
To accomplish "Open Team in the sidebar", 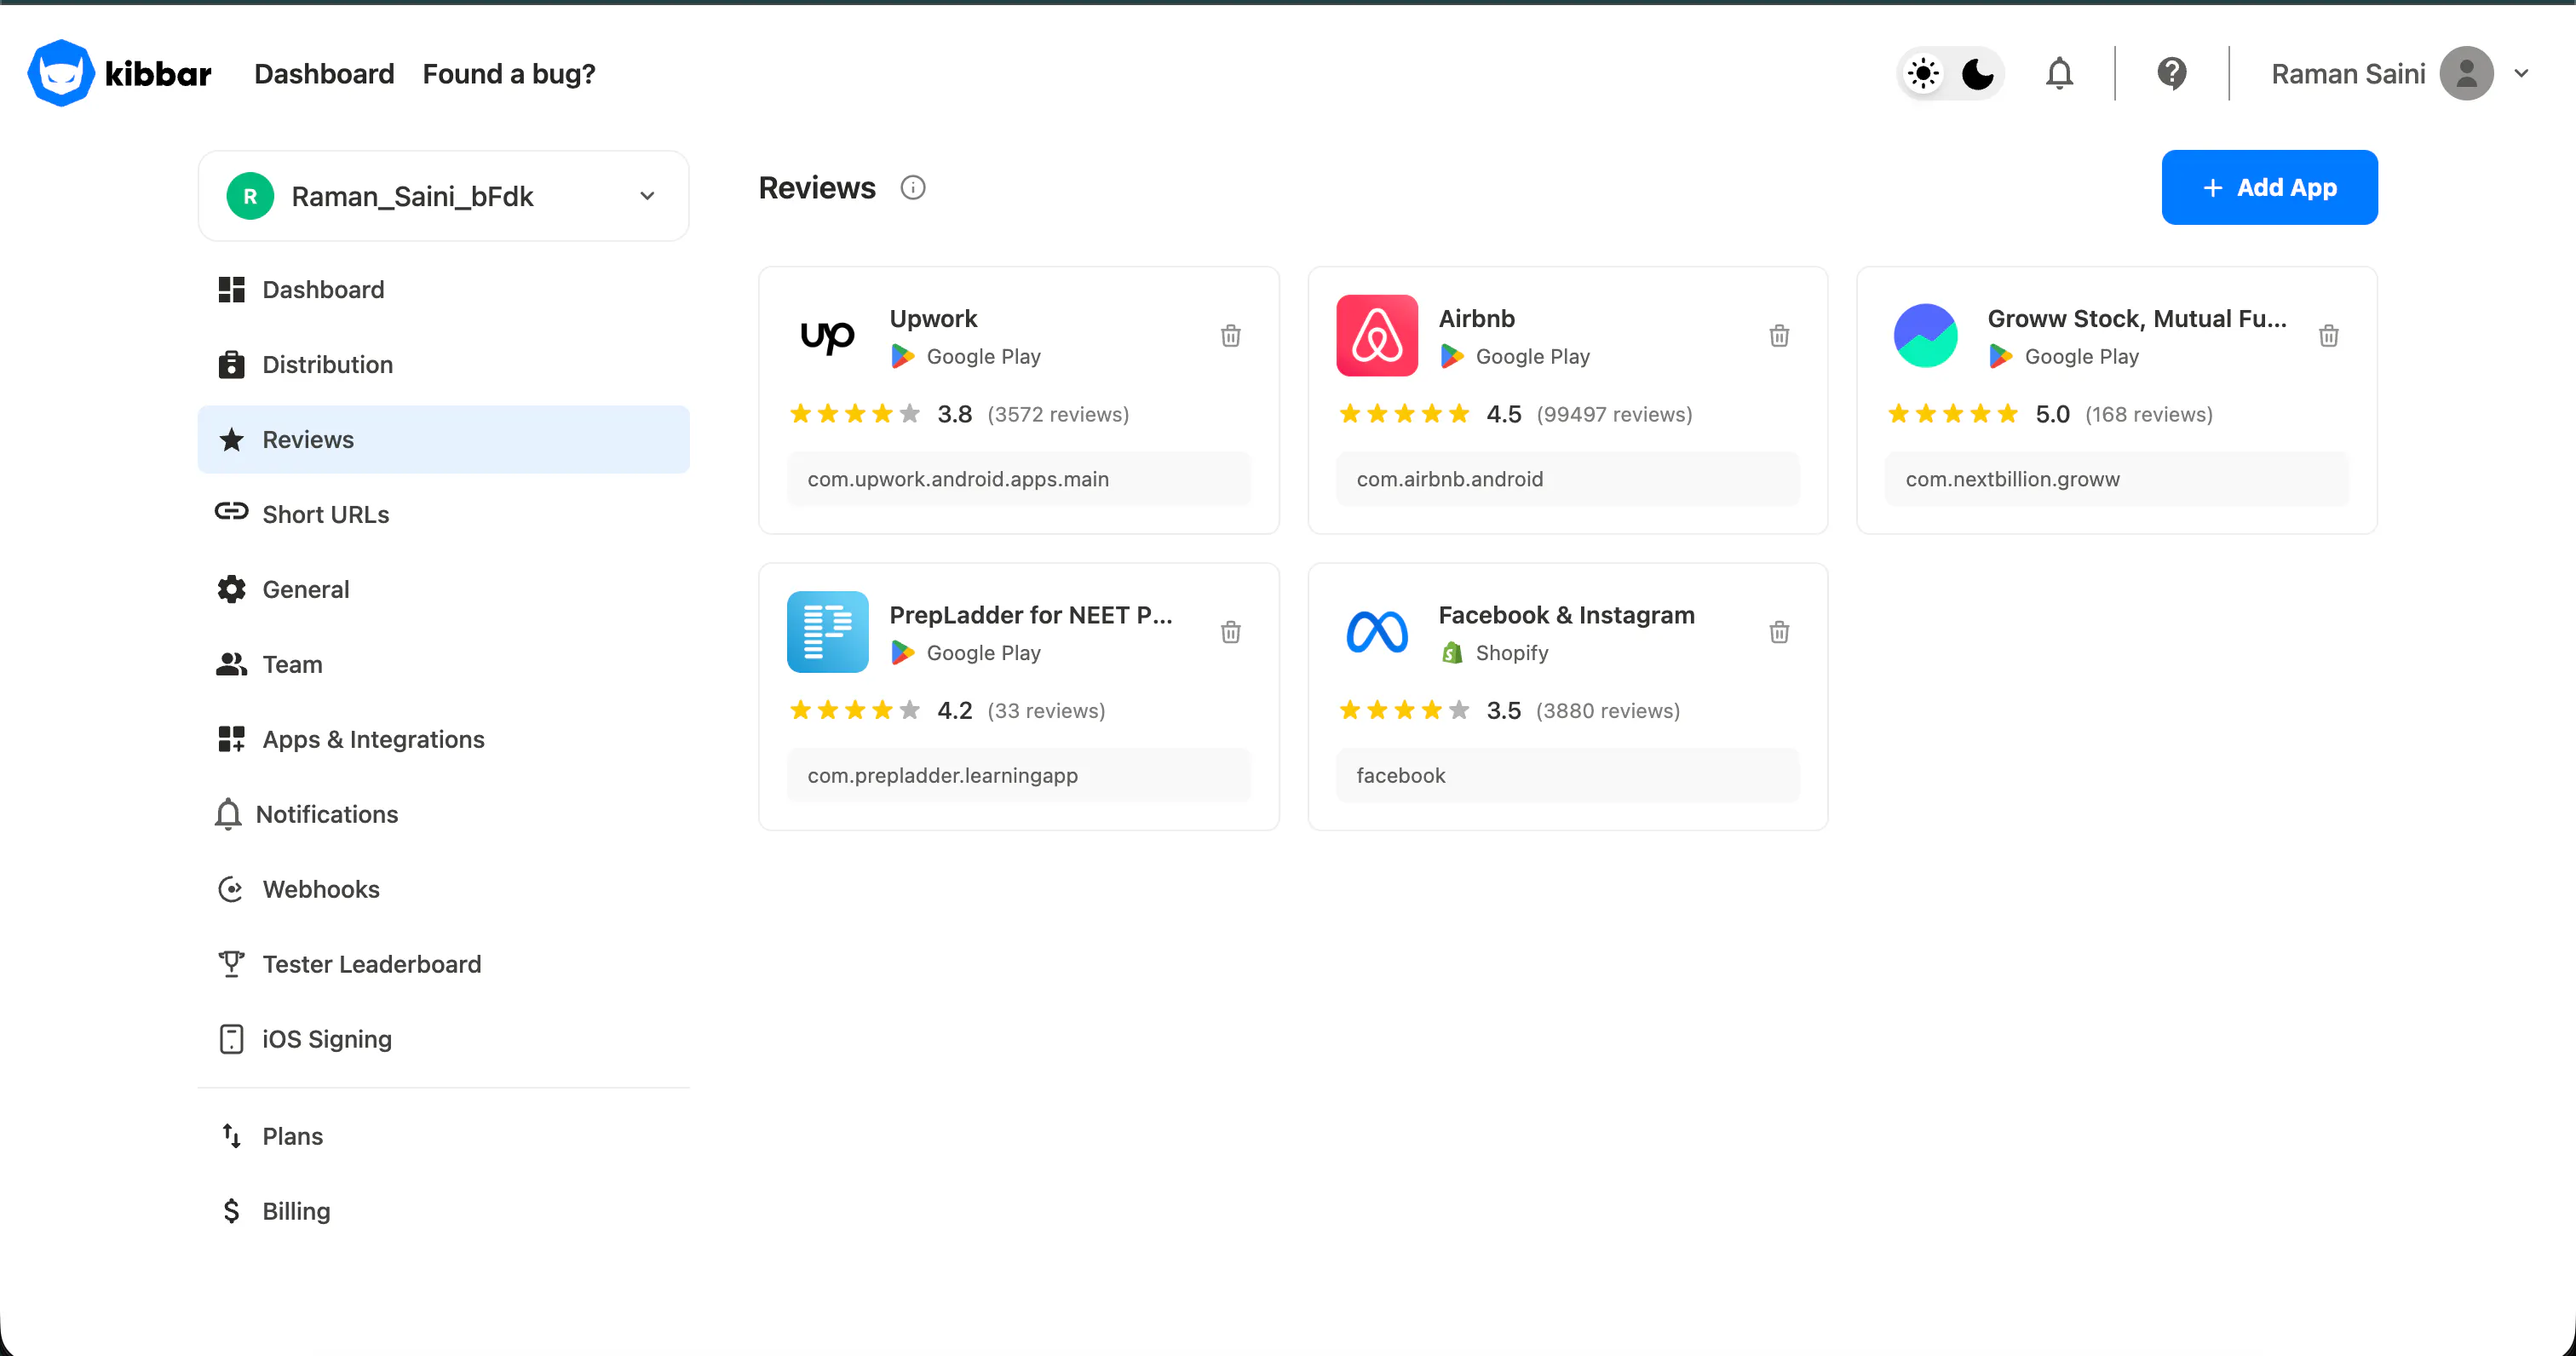I will tap(443, 664).
